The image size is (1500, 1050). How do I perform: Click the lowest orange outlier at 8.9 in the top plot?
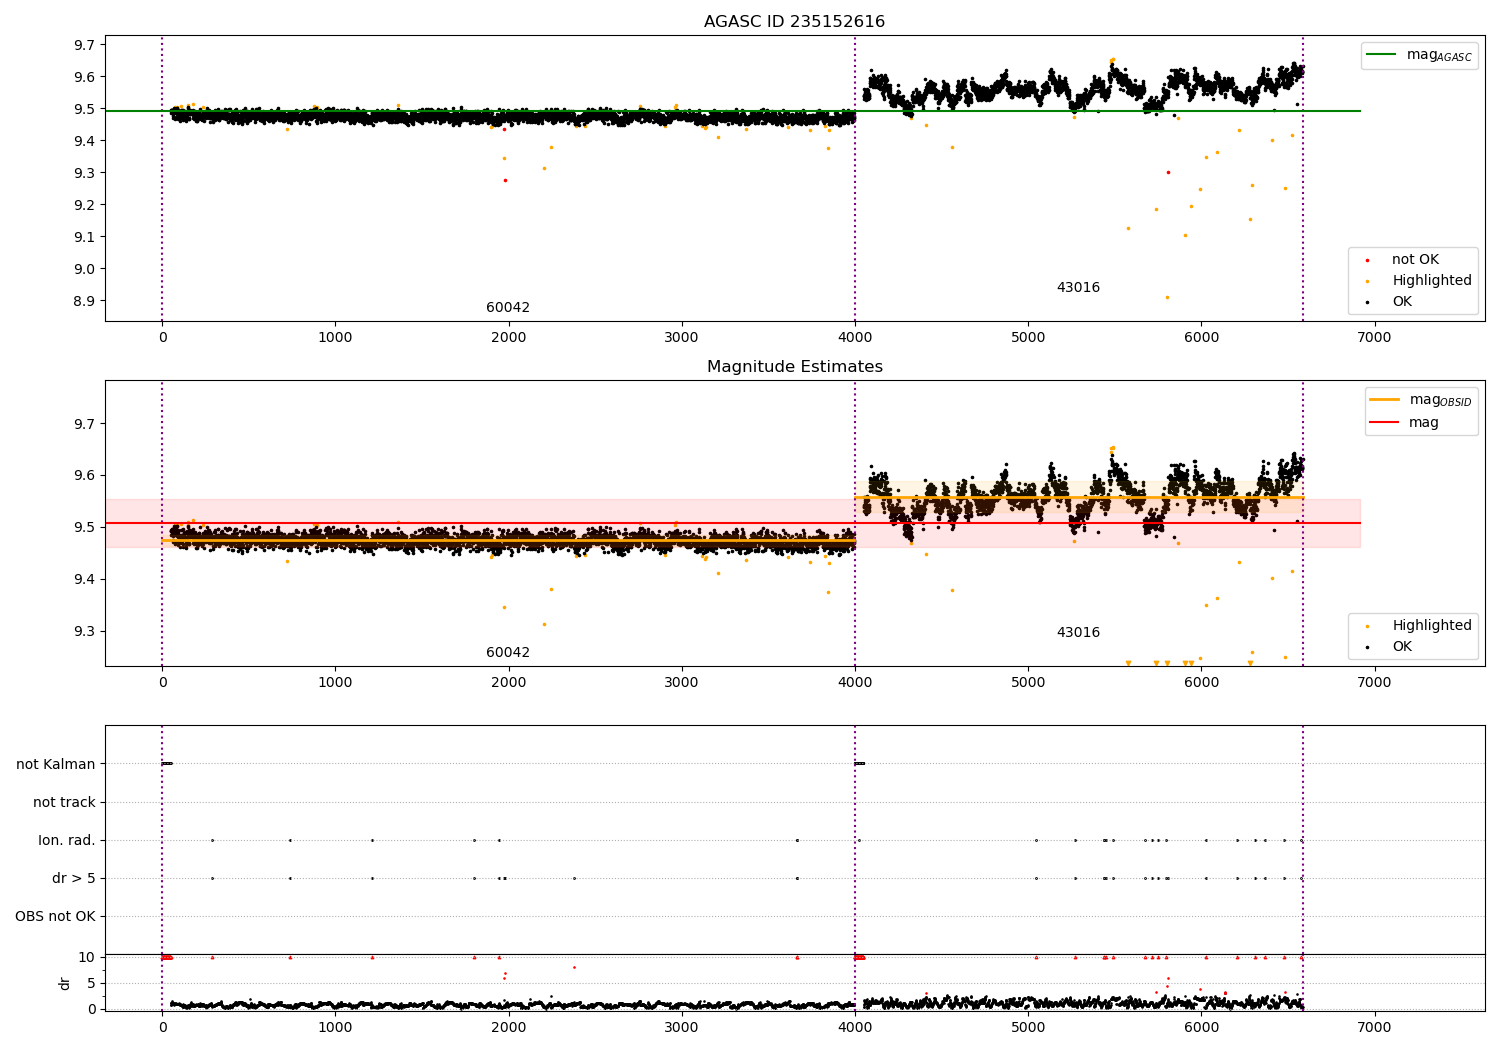[1167, 297]
